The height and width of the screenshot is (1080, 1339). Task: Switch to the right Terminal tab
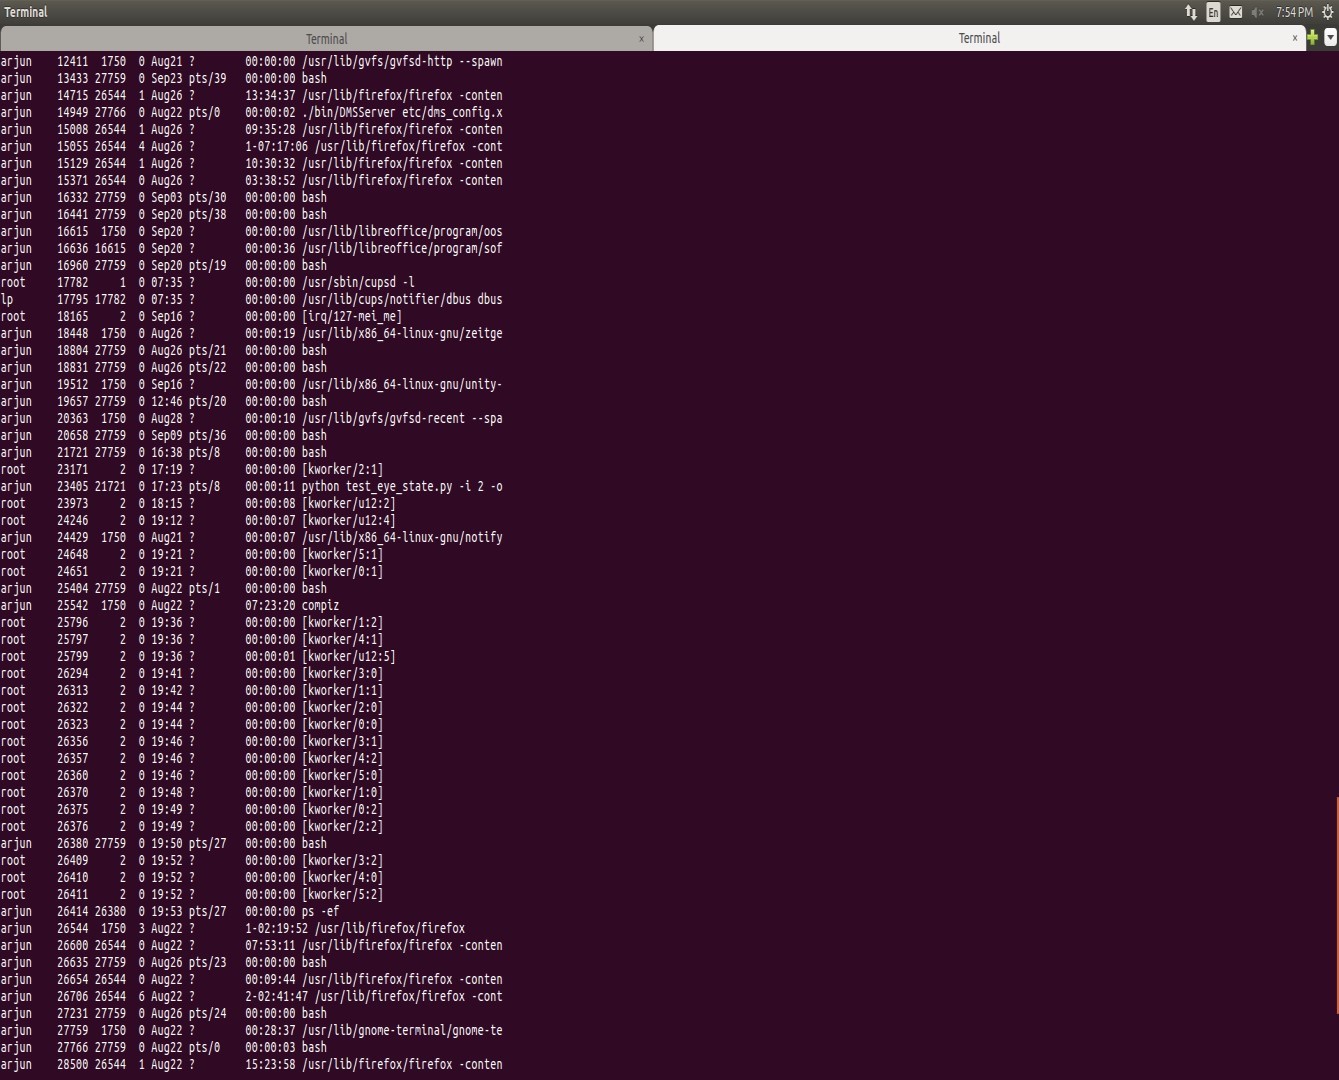[978, 37]
